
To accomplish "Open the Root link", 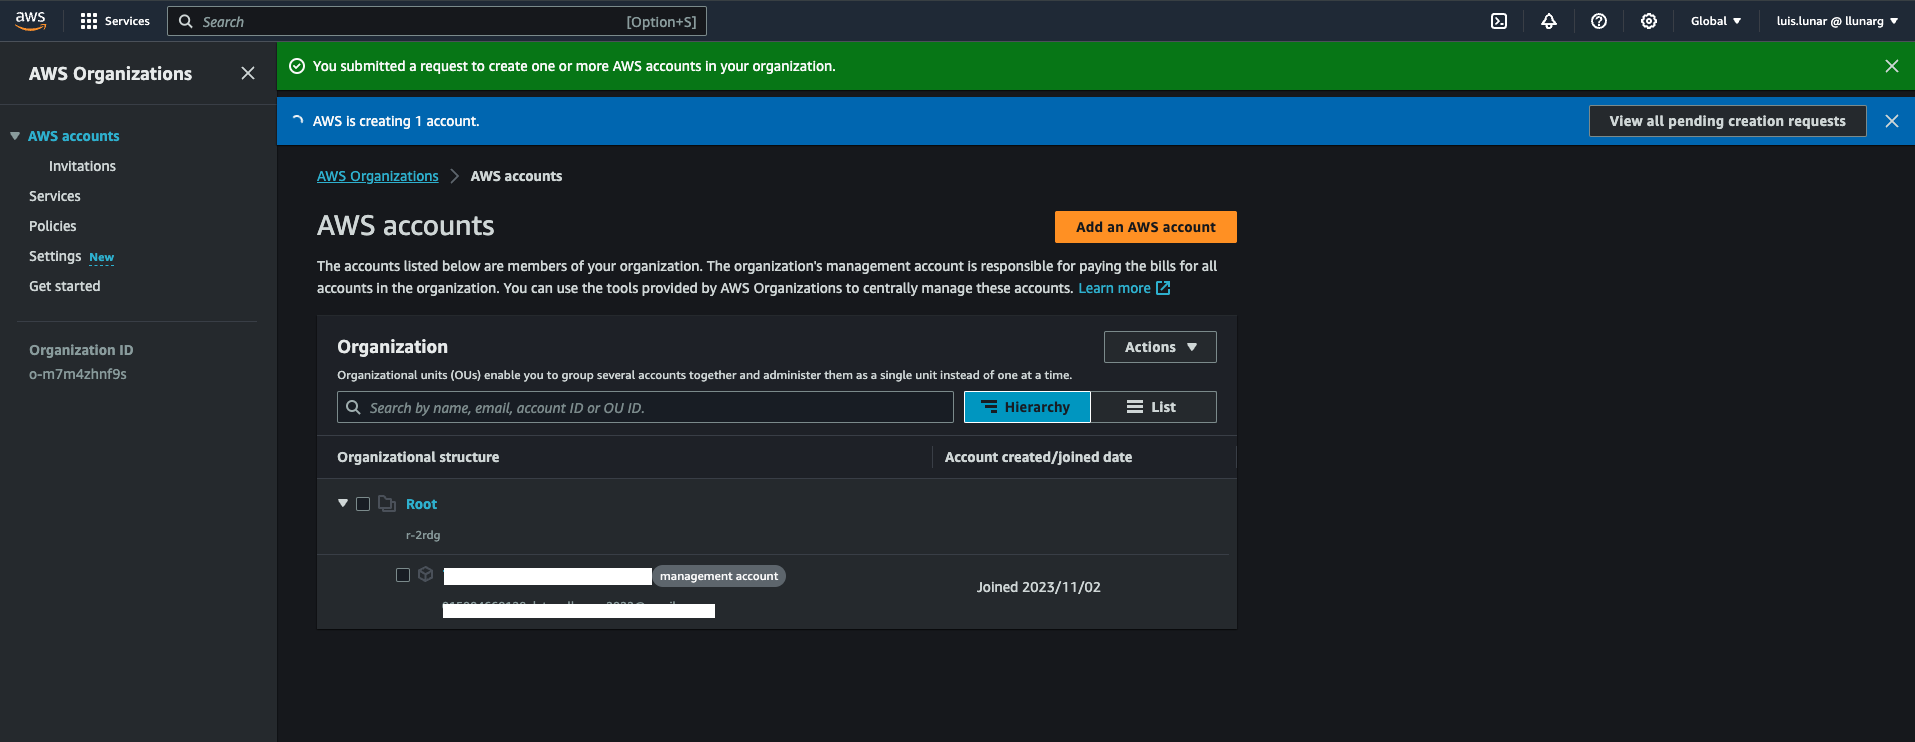I will [421, 504].
